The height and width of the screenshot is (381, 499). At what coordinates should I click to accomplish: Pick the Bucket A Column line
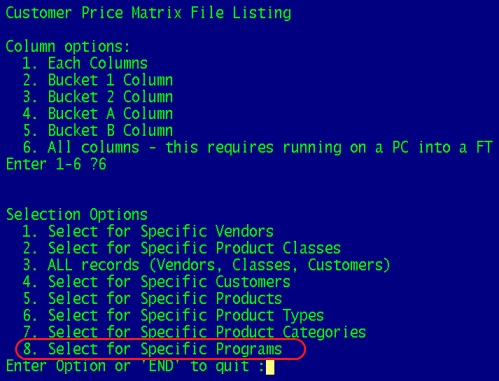[98, 114]
